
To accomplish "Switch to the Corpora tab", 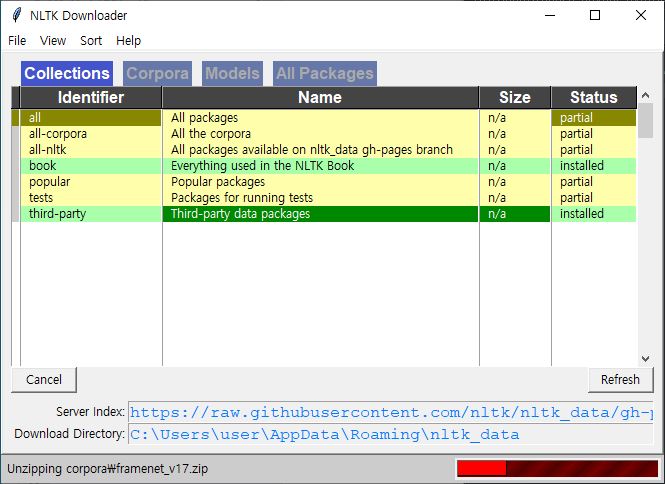I will click(157, 73).
